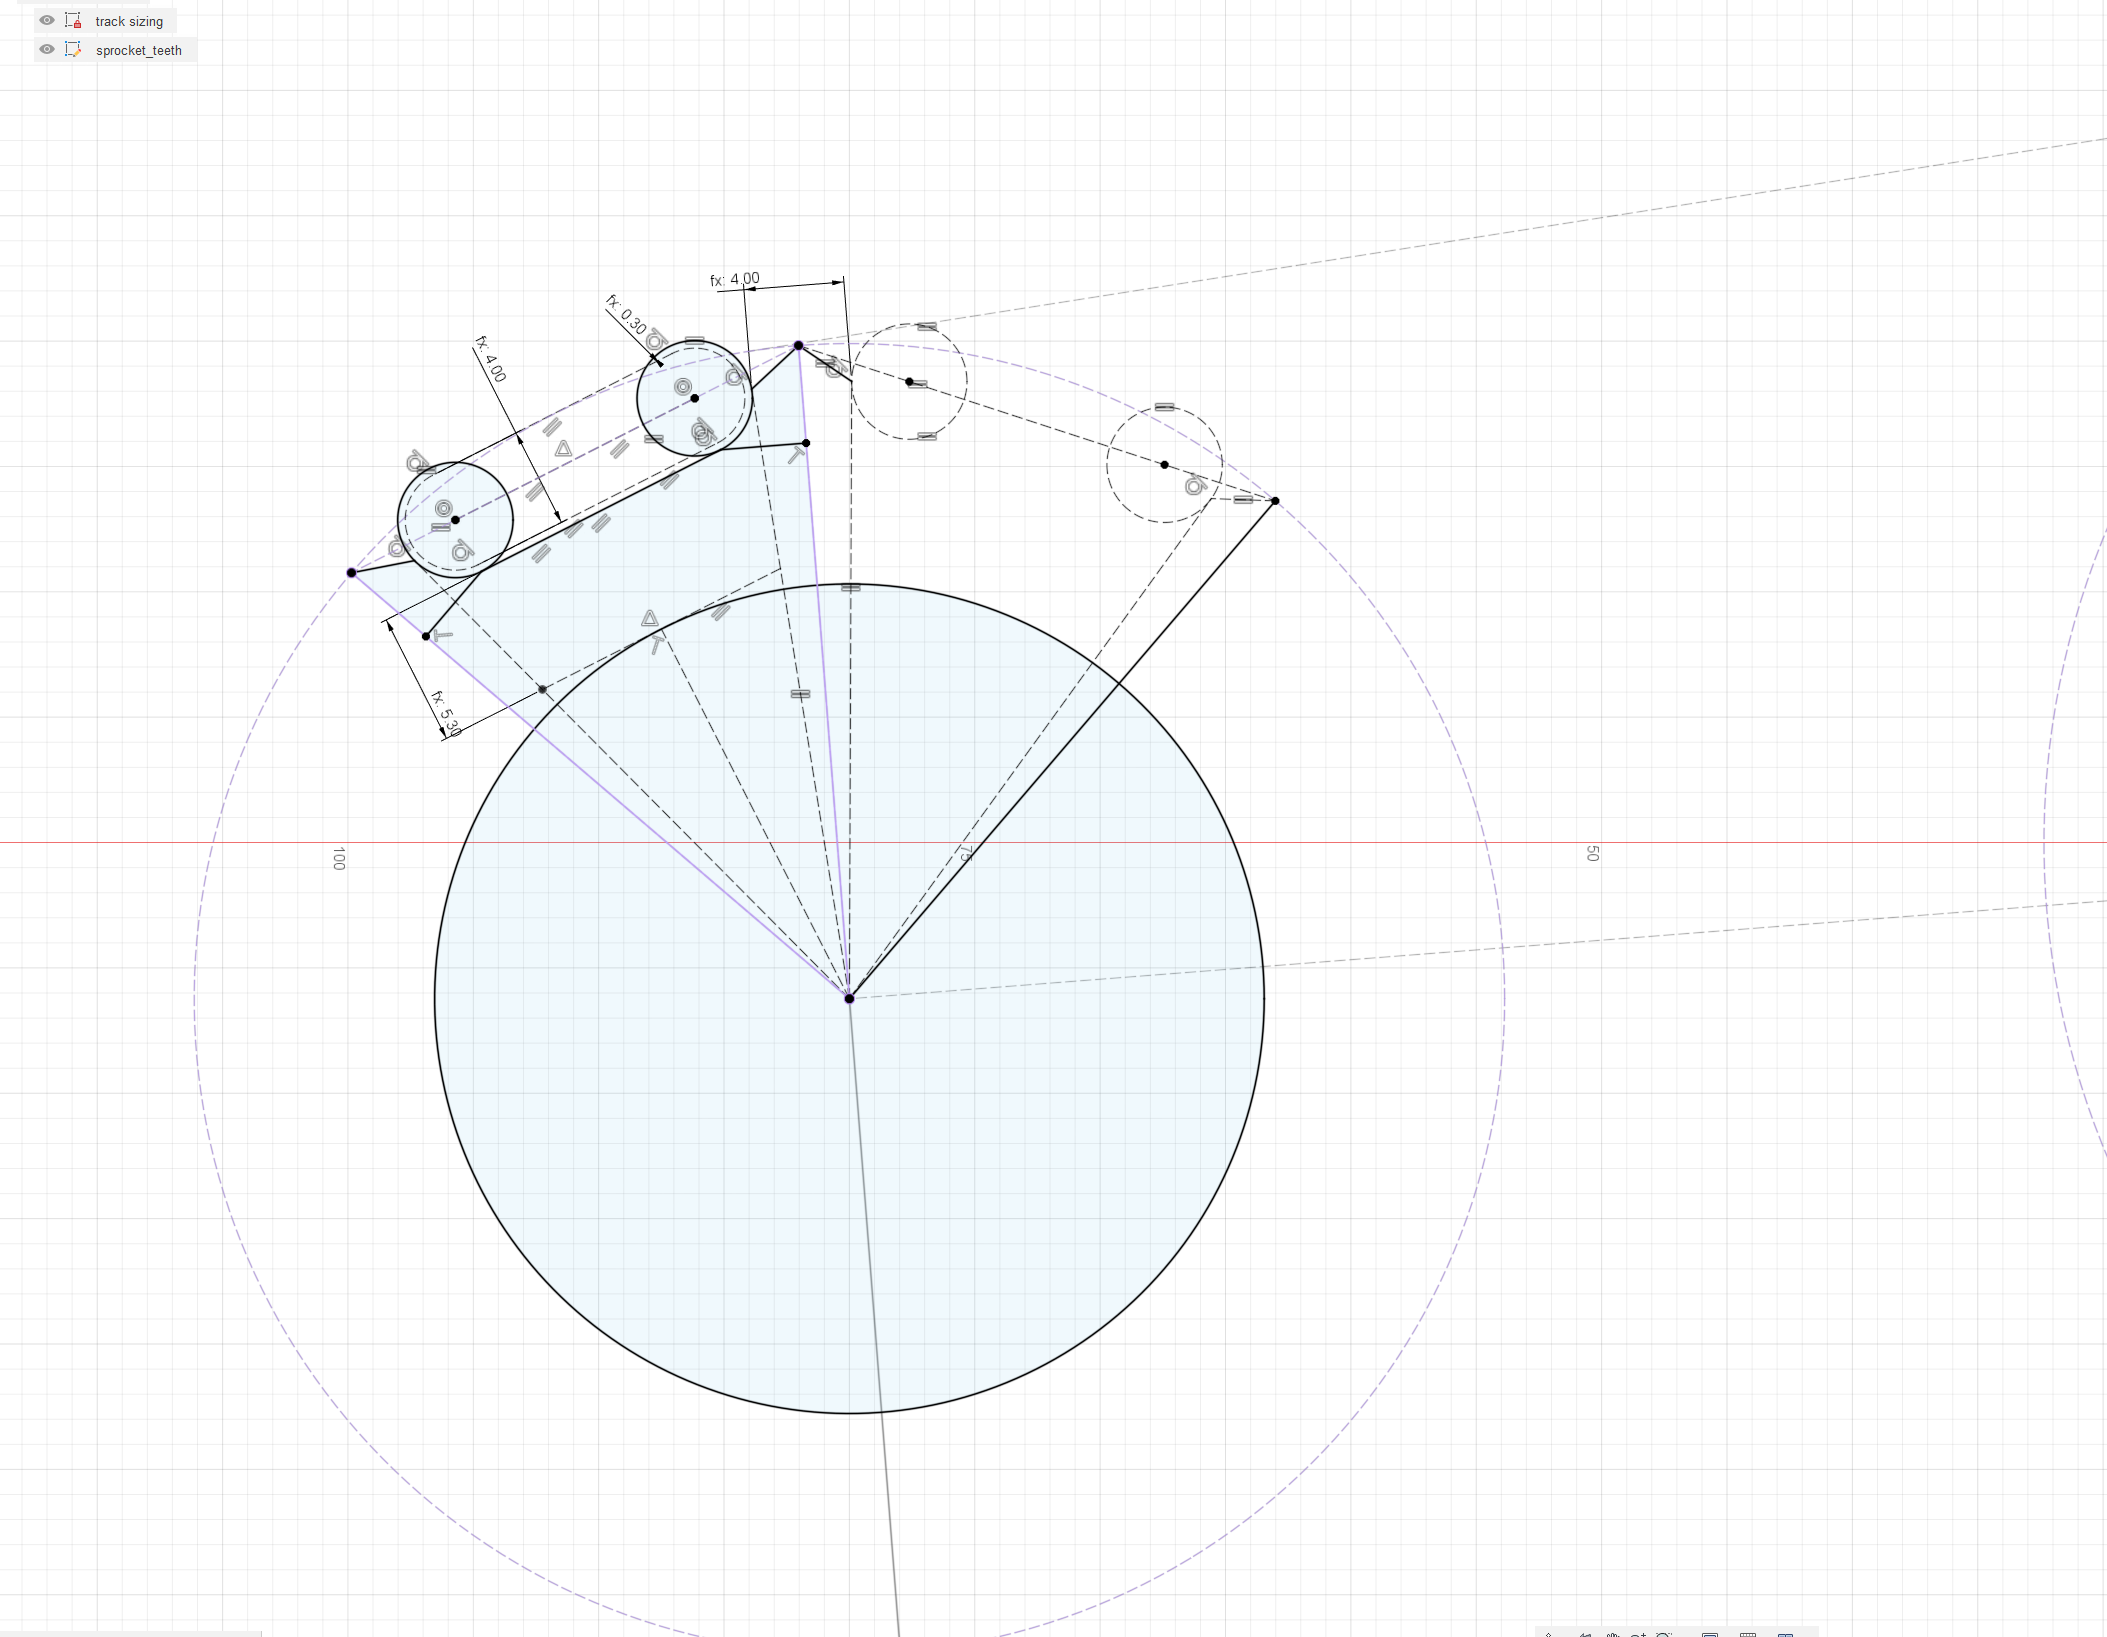Click the fx: 4.00 dimension value

[736, 280]
